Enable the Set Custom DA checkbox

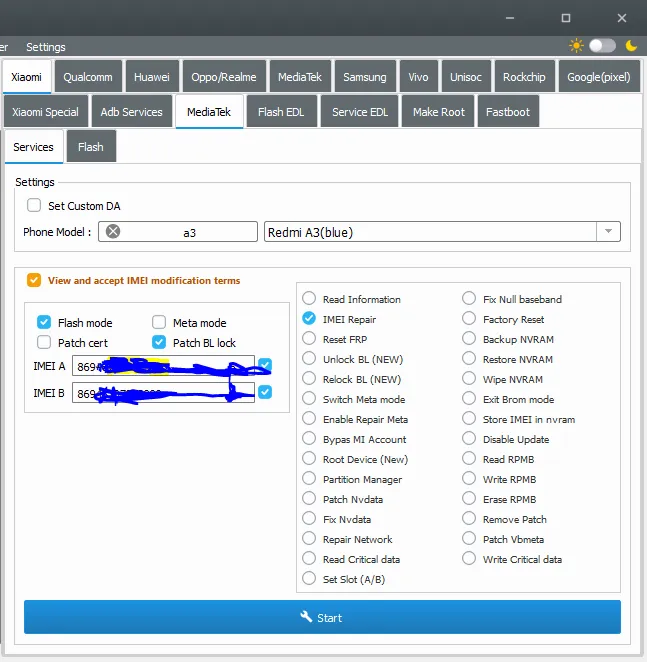(x=35, y=206)
